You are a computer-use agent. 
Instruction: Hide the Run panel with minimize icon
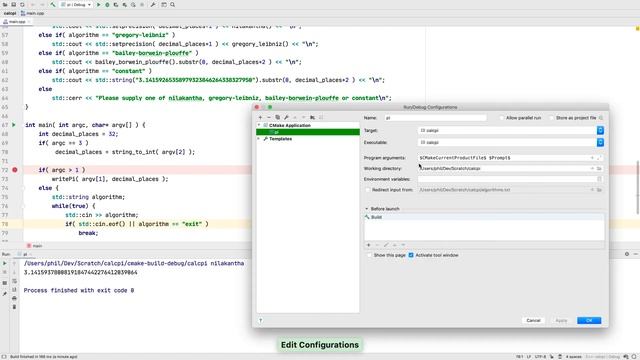pos(636,254)
